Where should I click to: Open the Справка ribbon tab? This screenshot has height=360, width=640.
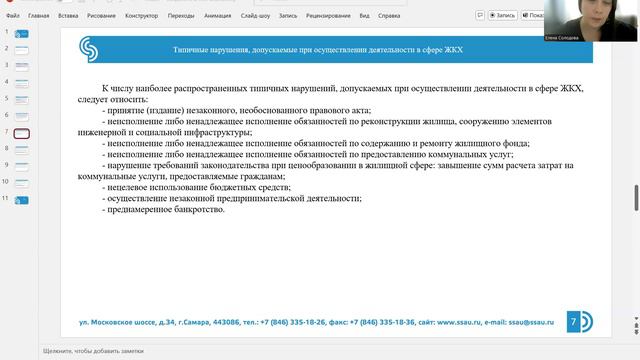389,16
